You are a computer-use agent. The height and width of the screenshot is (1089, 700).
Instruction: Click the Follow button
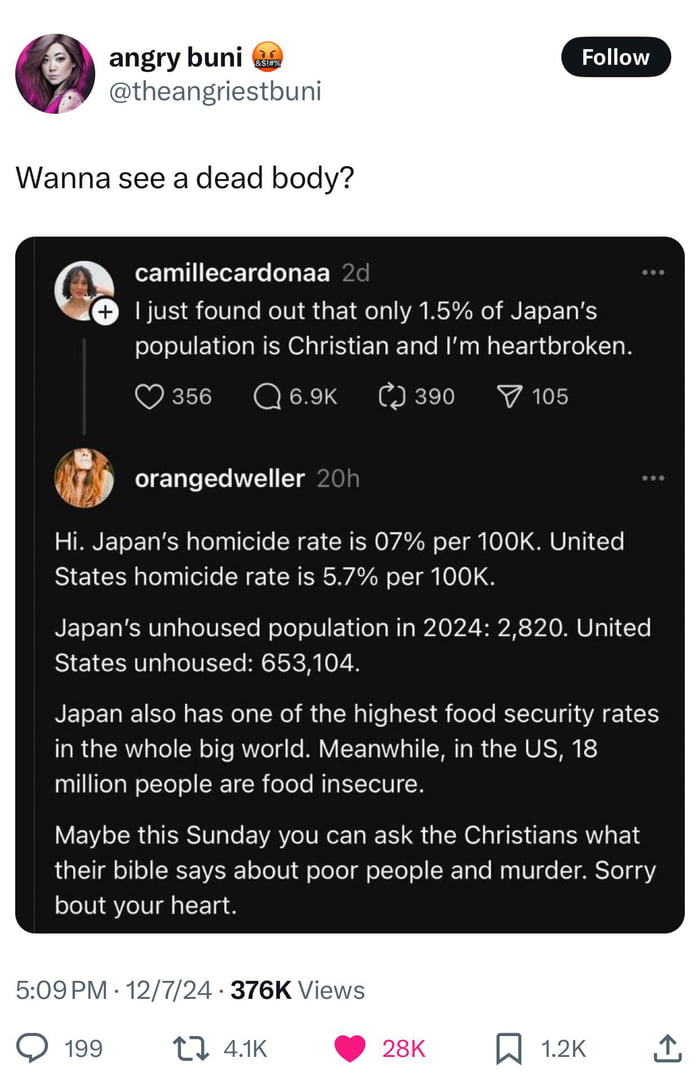[615, 57]
